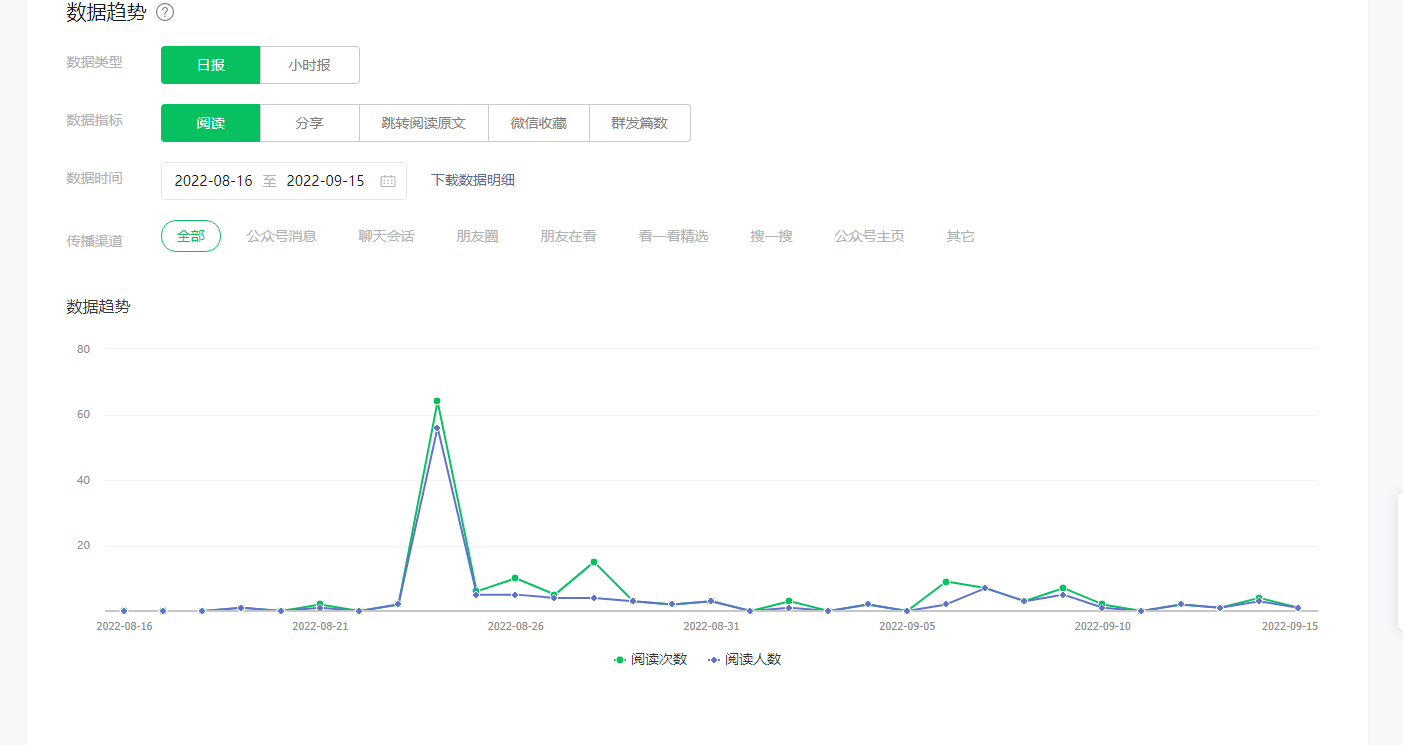Switch to the 微信收藏 metric
This screenshot has height=745, width=1403.
click(539, 123)
